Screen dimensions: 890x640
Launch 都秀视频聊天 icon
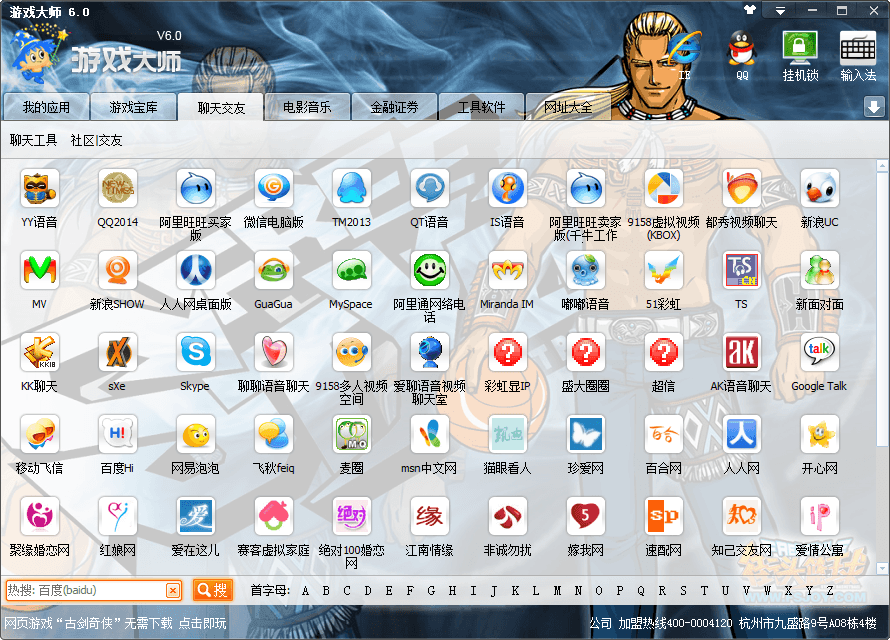pos(742,188)
